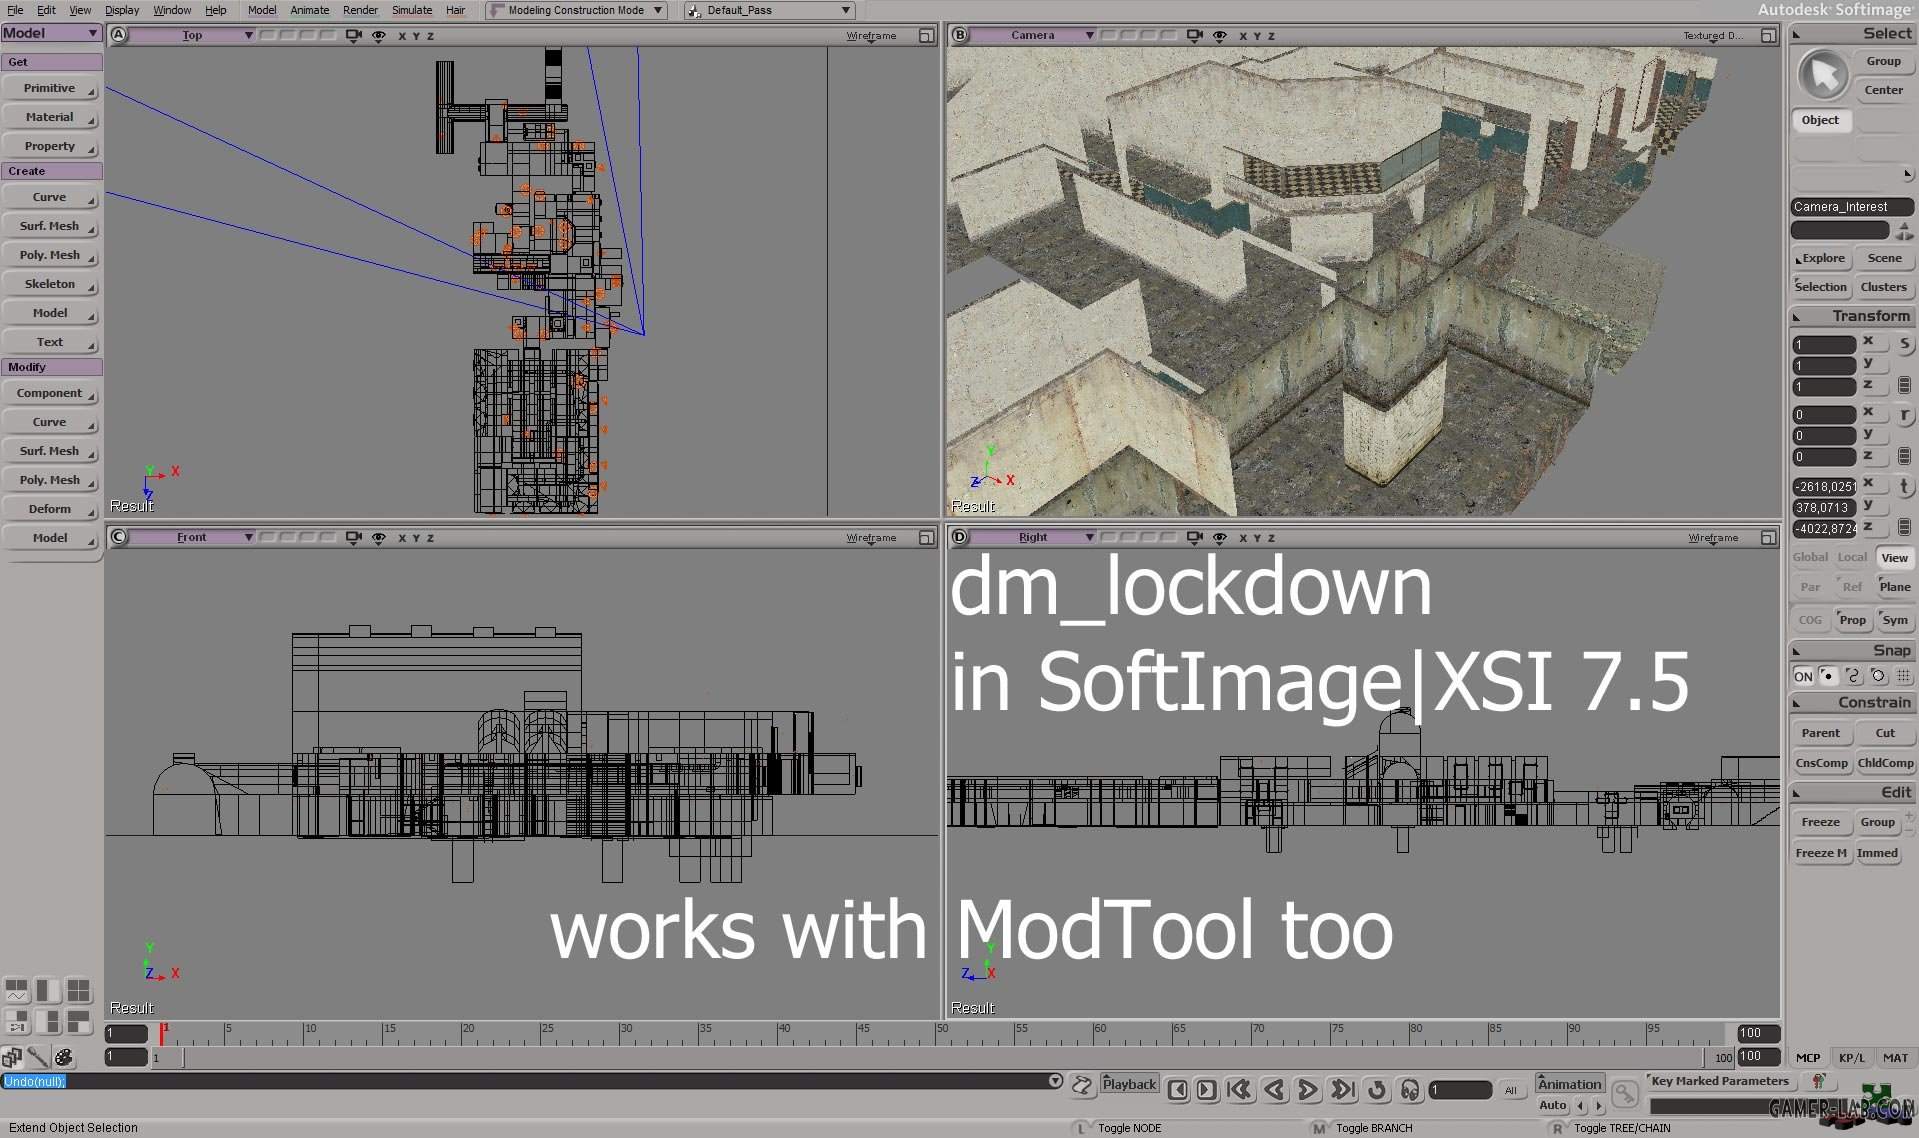Maximize the Camera viewport with its corner icon

click(x=1768, y=35)
